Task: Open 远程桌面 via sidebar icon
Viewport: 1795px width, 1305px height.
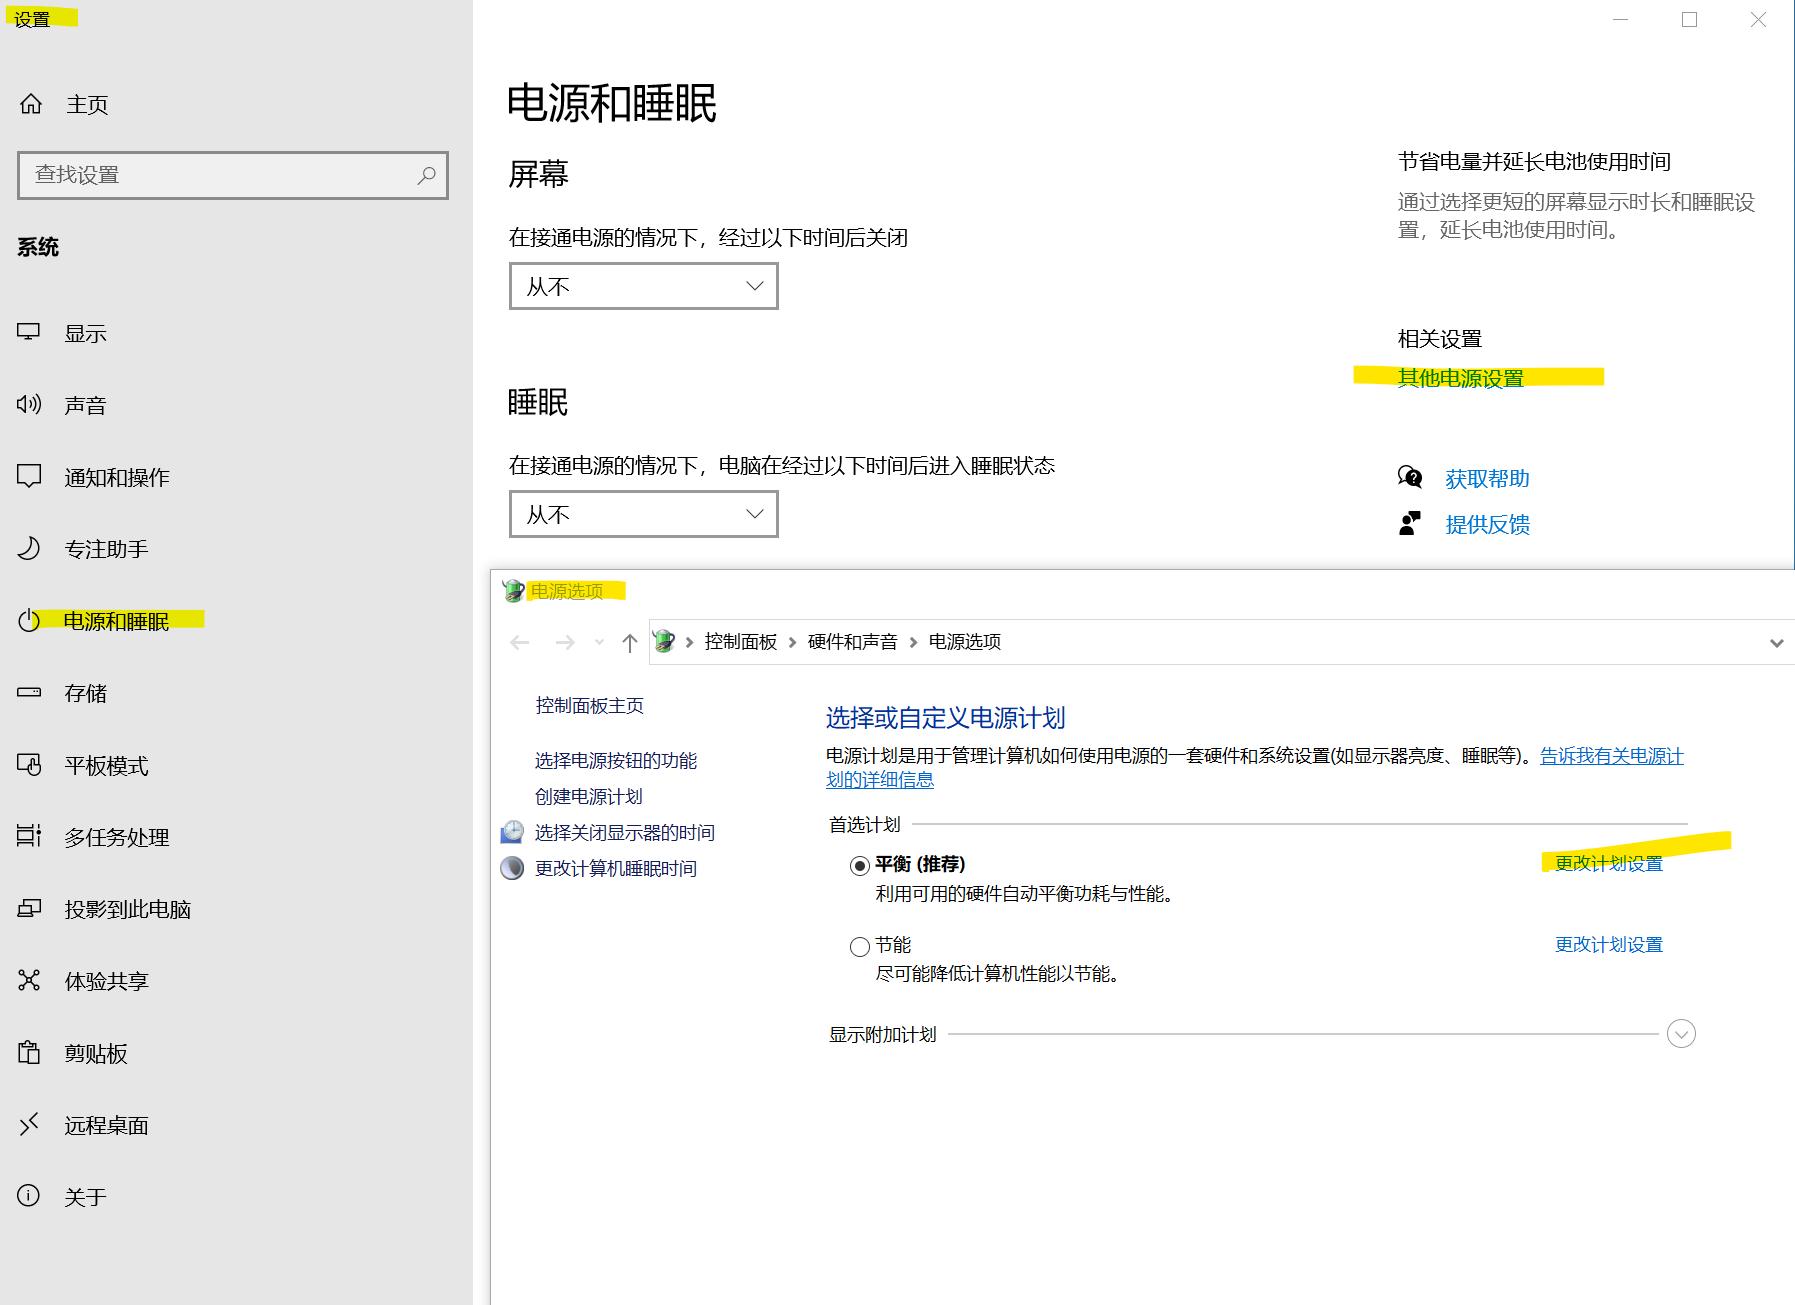Action: (x=29, y=1124)
